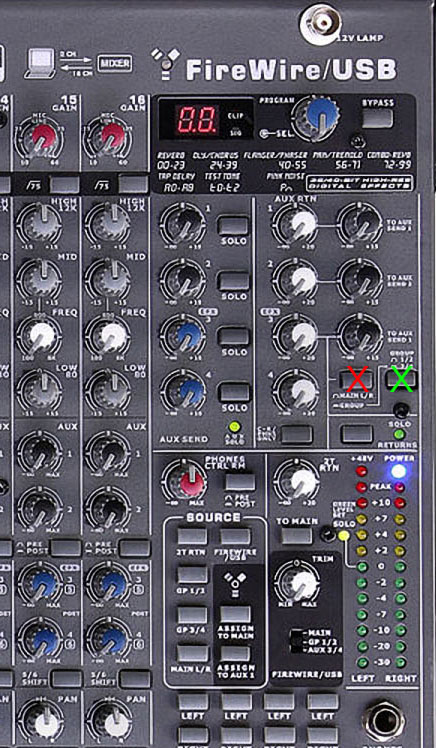This screenshot has width=436, height=748.
Task: Click channel 16 LOW 80 EQ knob
Action: pyautogui.click(x=110, y=391)
